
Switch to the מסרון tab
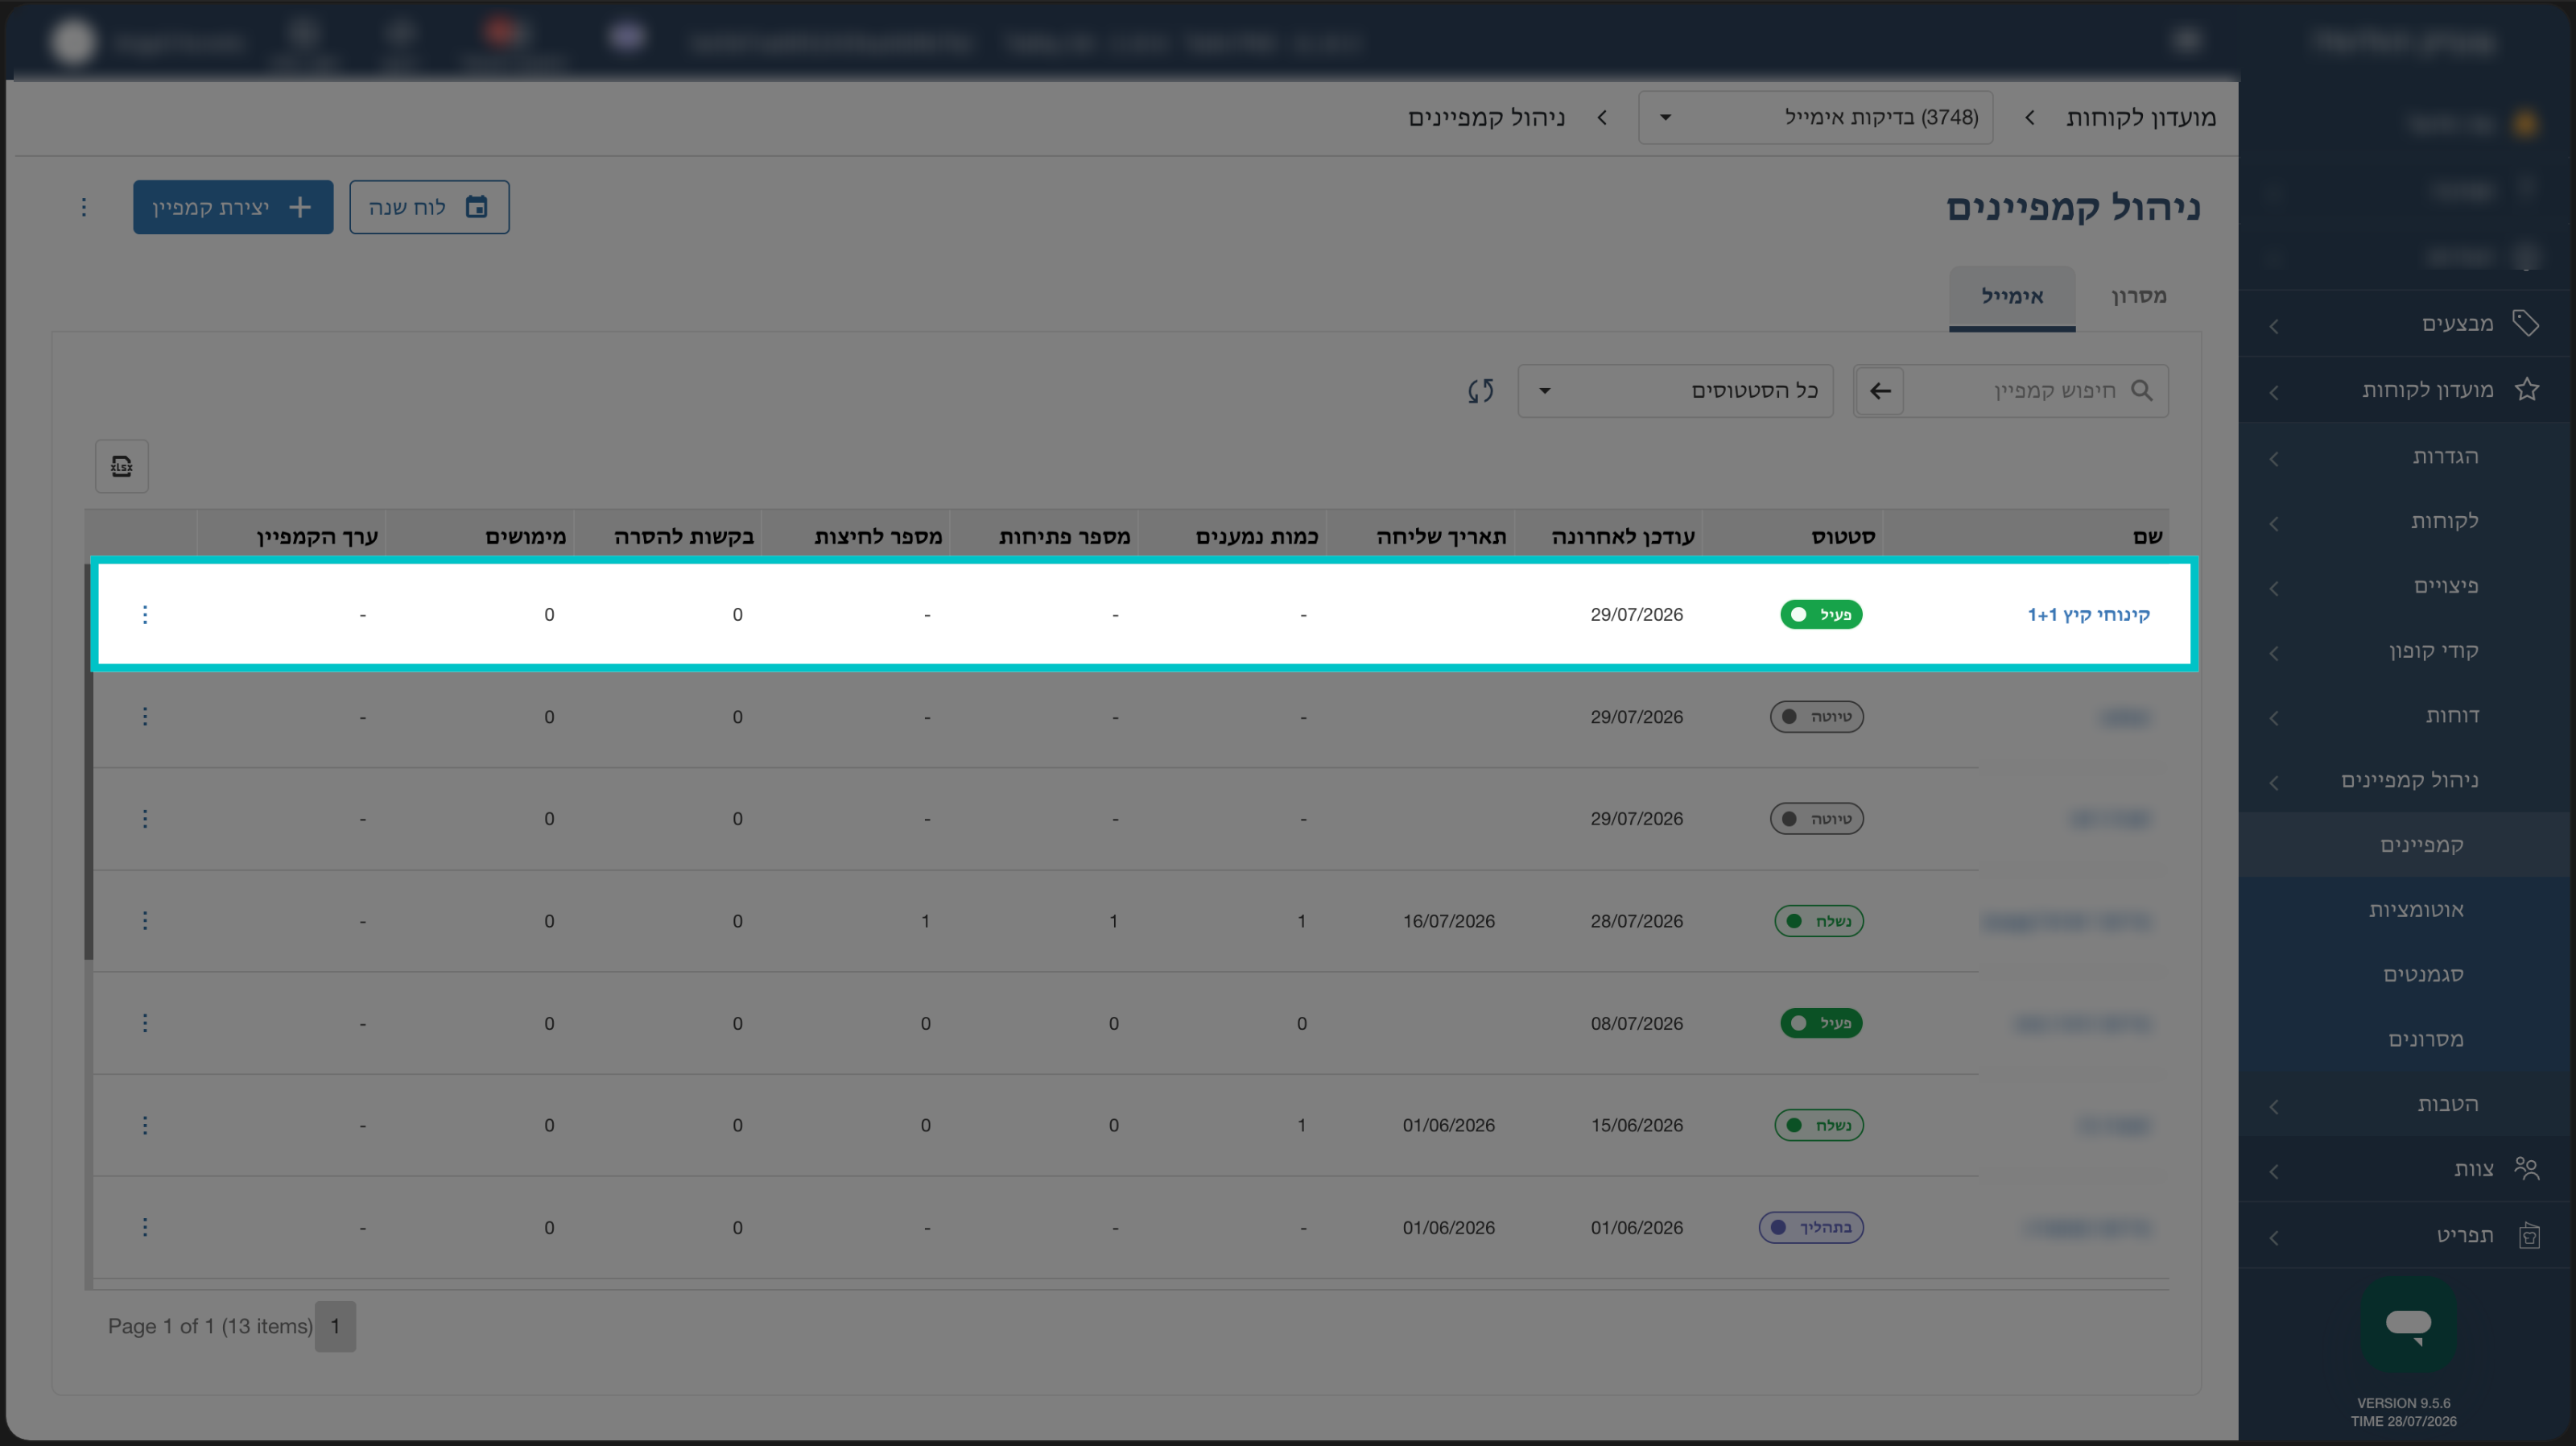click(x=2138, y=296)
